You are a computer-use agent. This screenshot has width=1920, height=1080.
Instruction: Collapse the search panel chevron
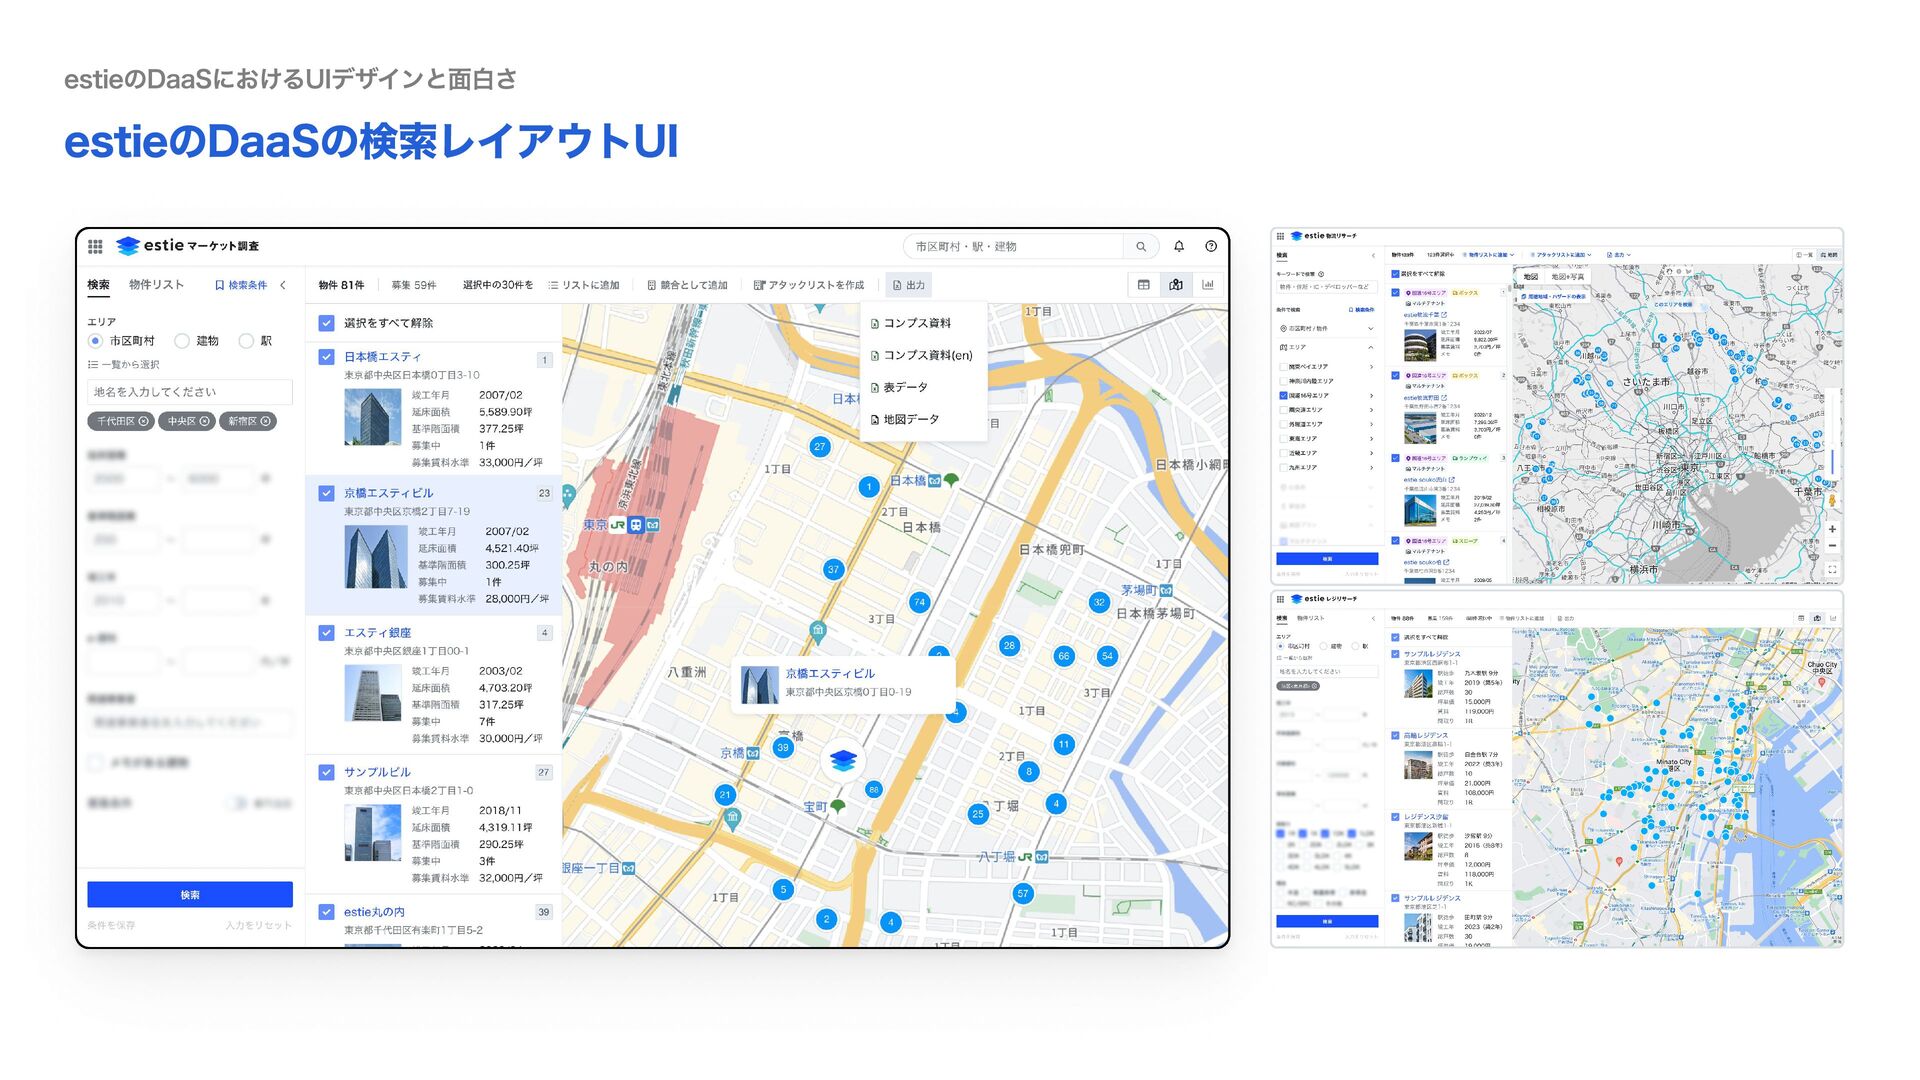point(284,285)
